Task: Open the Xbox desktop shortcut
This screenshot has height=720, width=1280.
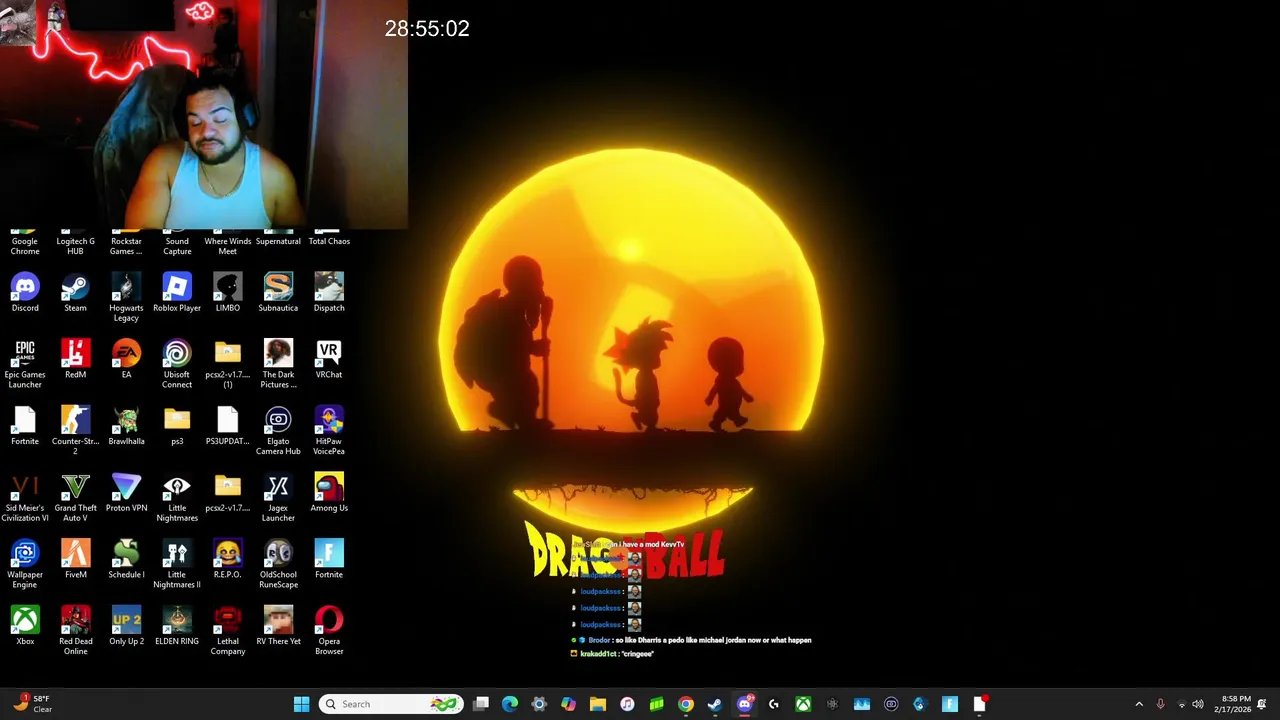Action: pyautogui.click(x=25, y=626)
